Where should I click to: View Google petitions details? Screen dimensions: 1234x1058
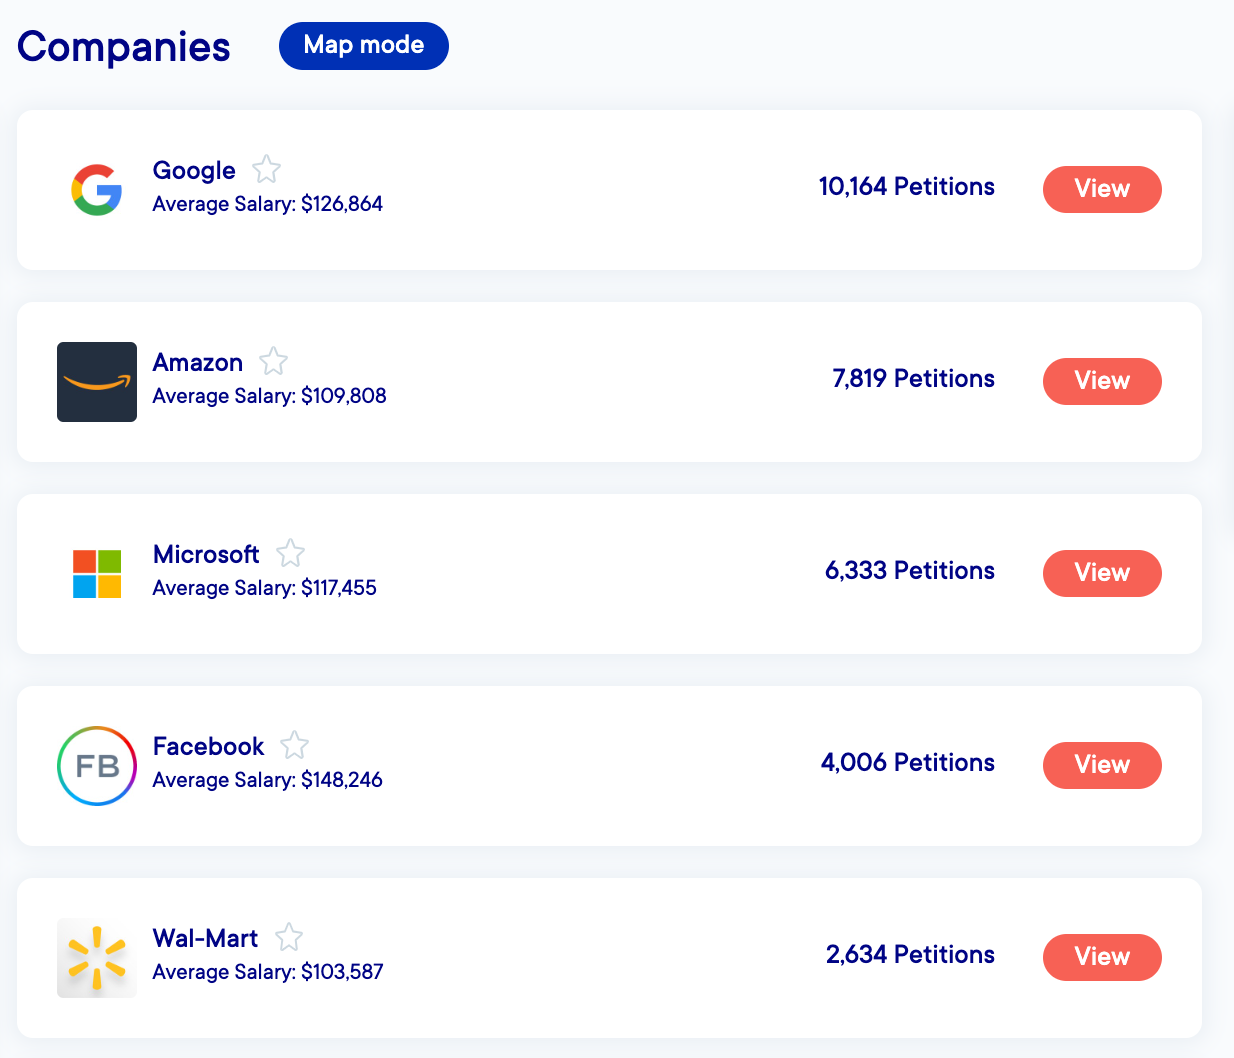pos(1102,189)
